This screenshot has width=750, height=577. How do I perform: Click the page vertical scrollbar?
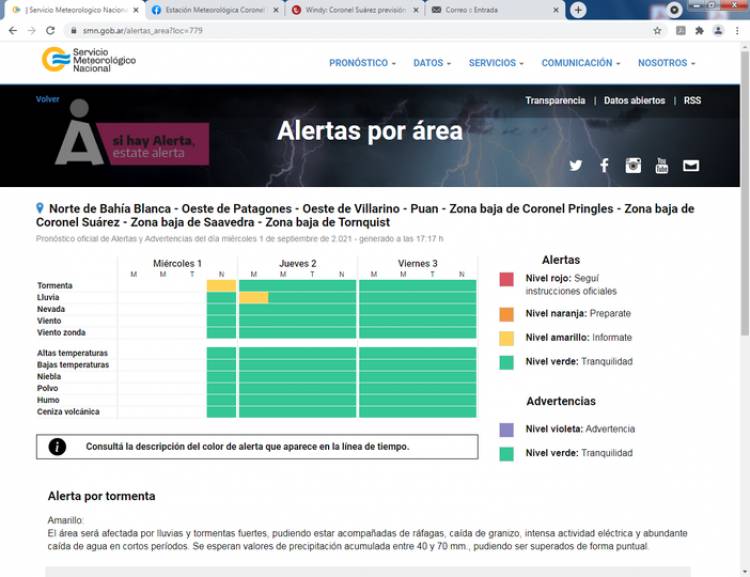(x=745, y=191)
